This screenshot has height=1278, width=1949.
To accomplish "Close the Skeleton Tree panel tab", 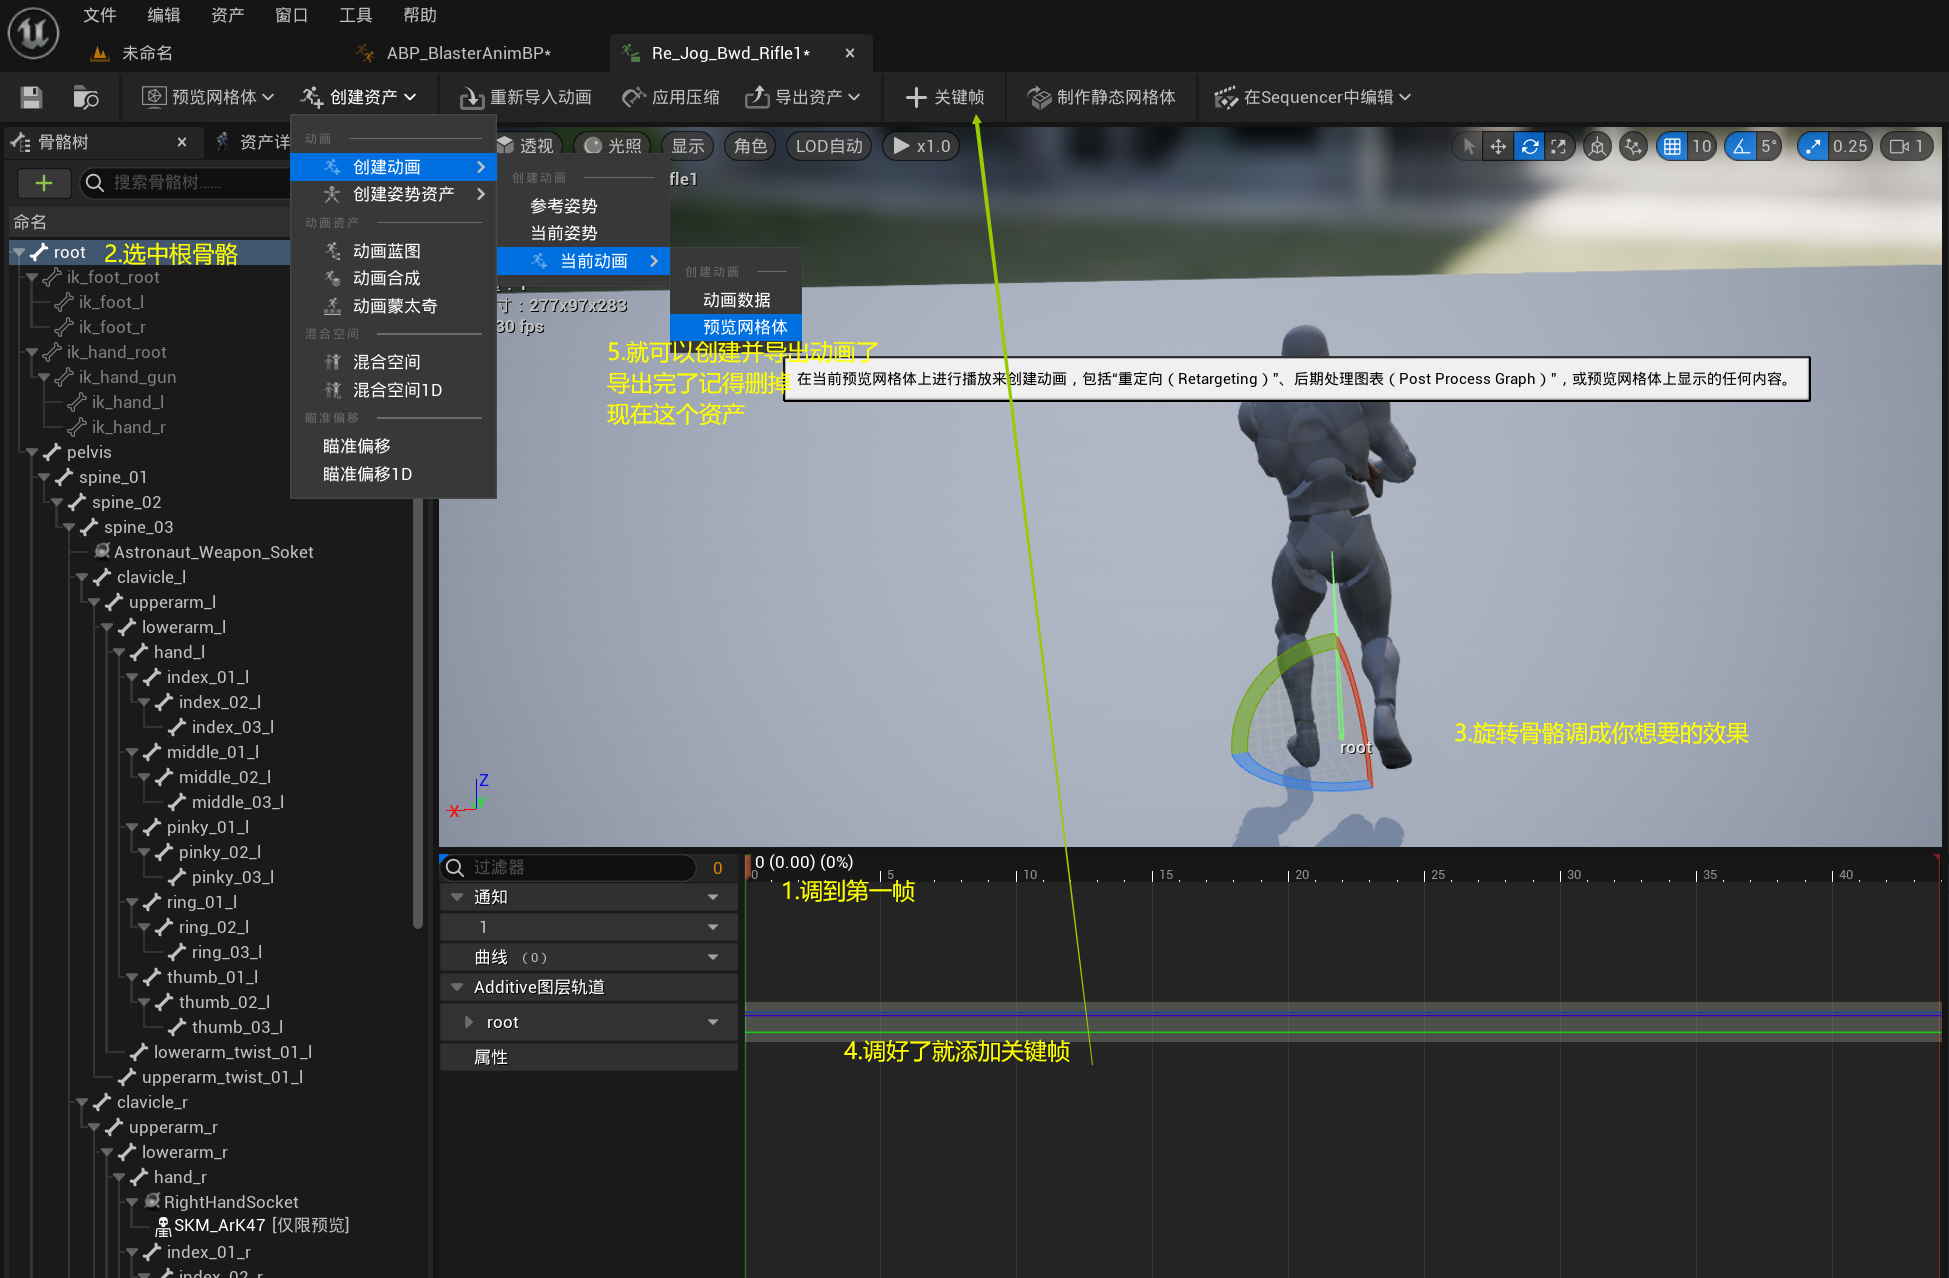I will pyautogui.click(x=182, y=142).
